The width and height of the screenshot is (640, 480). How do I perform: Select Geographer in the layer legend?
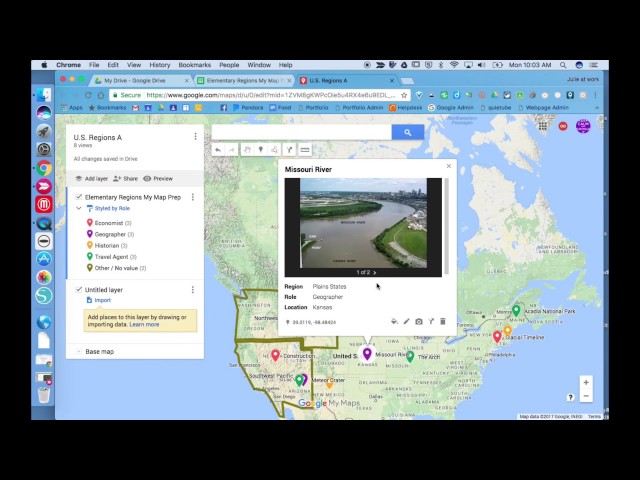tap(111, 234)
